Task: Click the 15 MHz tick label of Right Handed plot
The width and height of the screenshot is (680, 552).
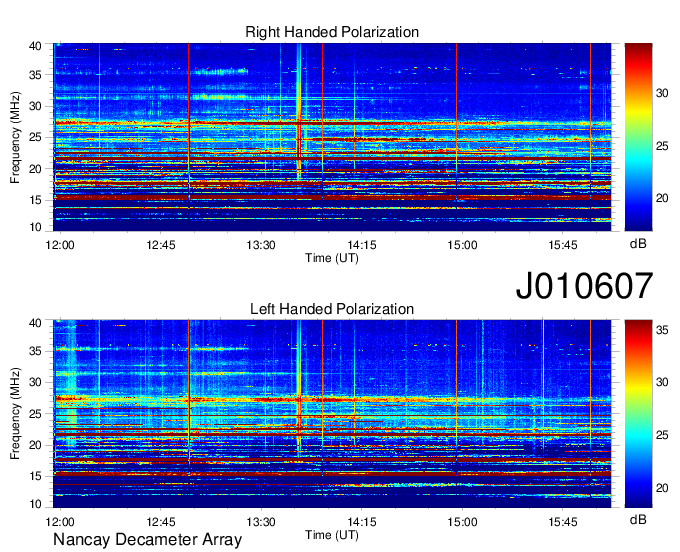Action: click(x=35, y=200)
